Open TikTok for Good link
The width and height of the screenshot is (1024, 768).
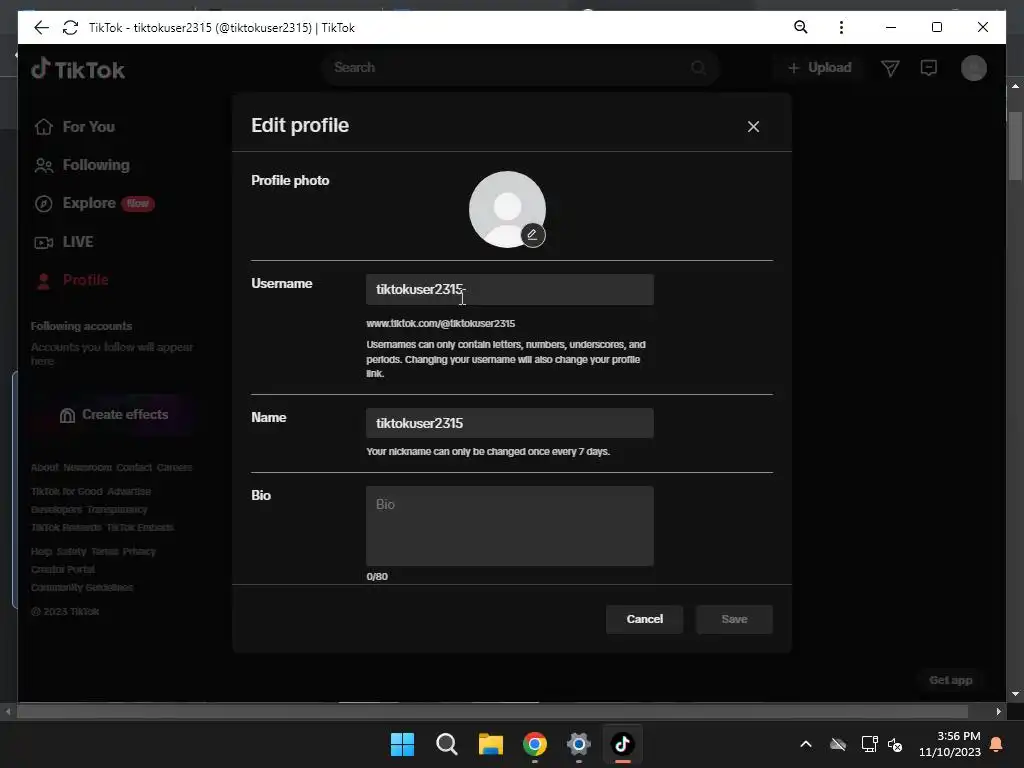pyautogui.click(x=67, y=491)
